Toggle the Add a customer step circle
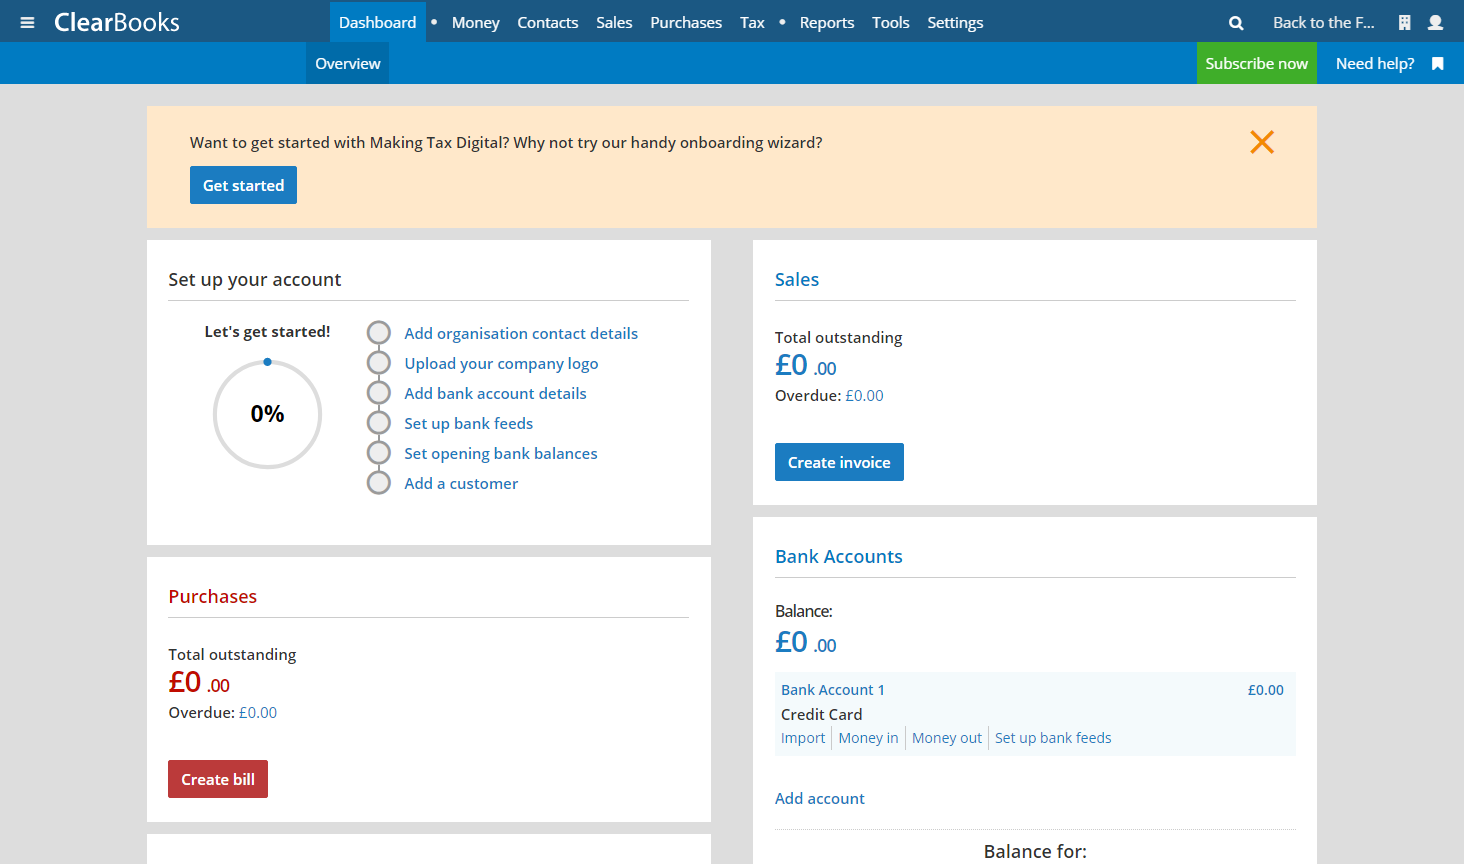 (378, 483)
